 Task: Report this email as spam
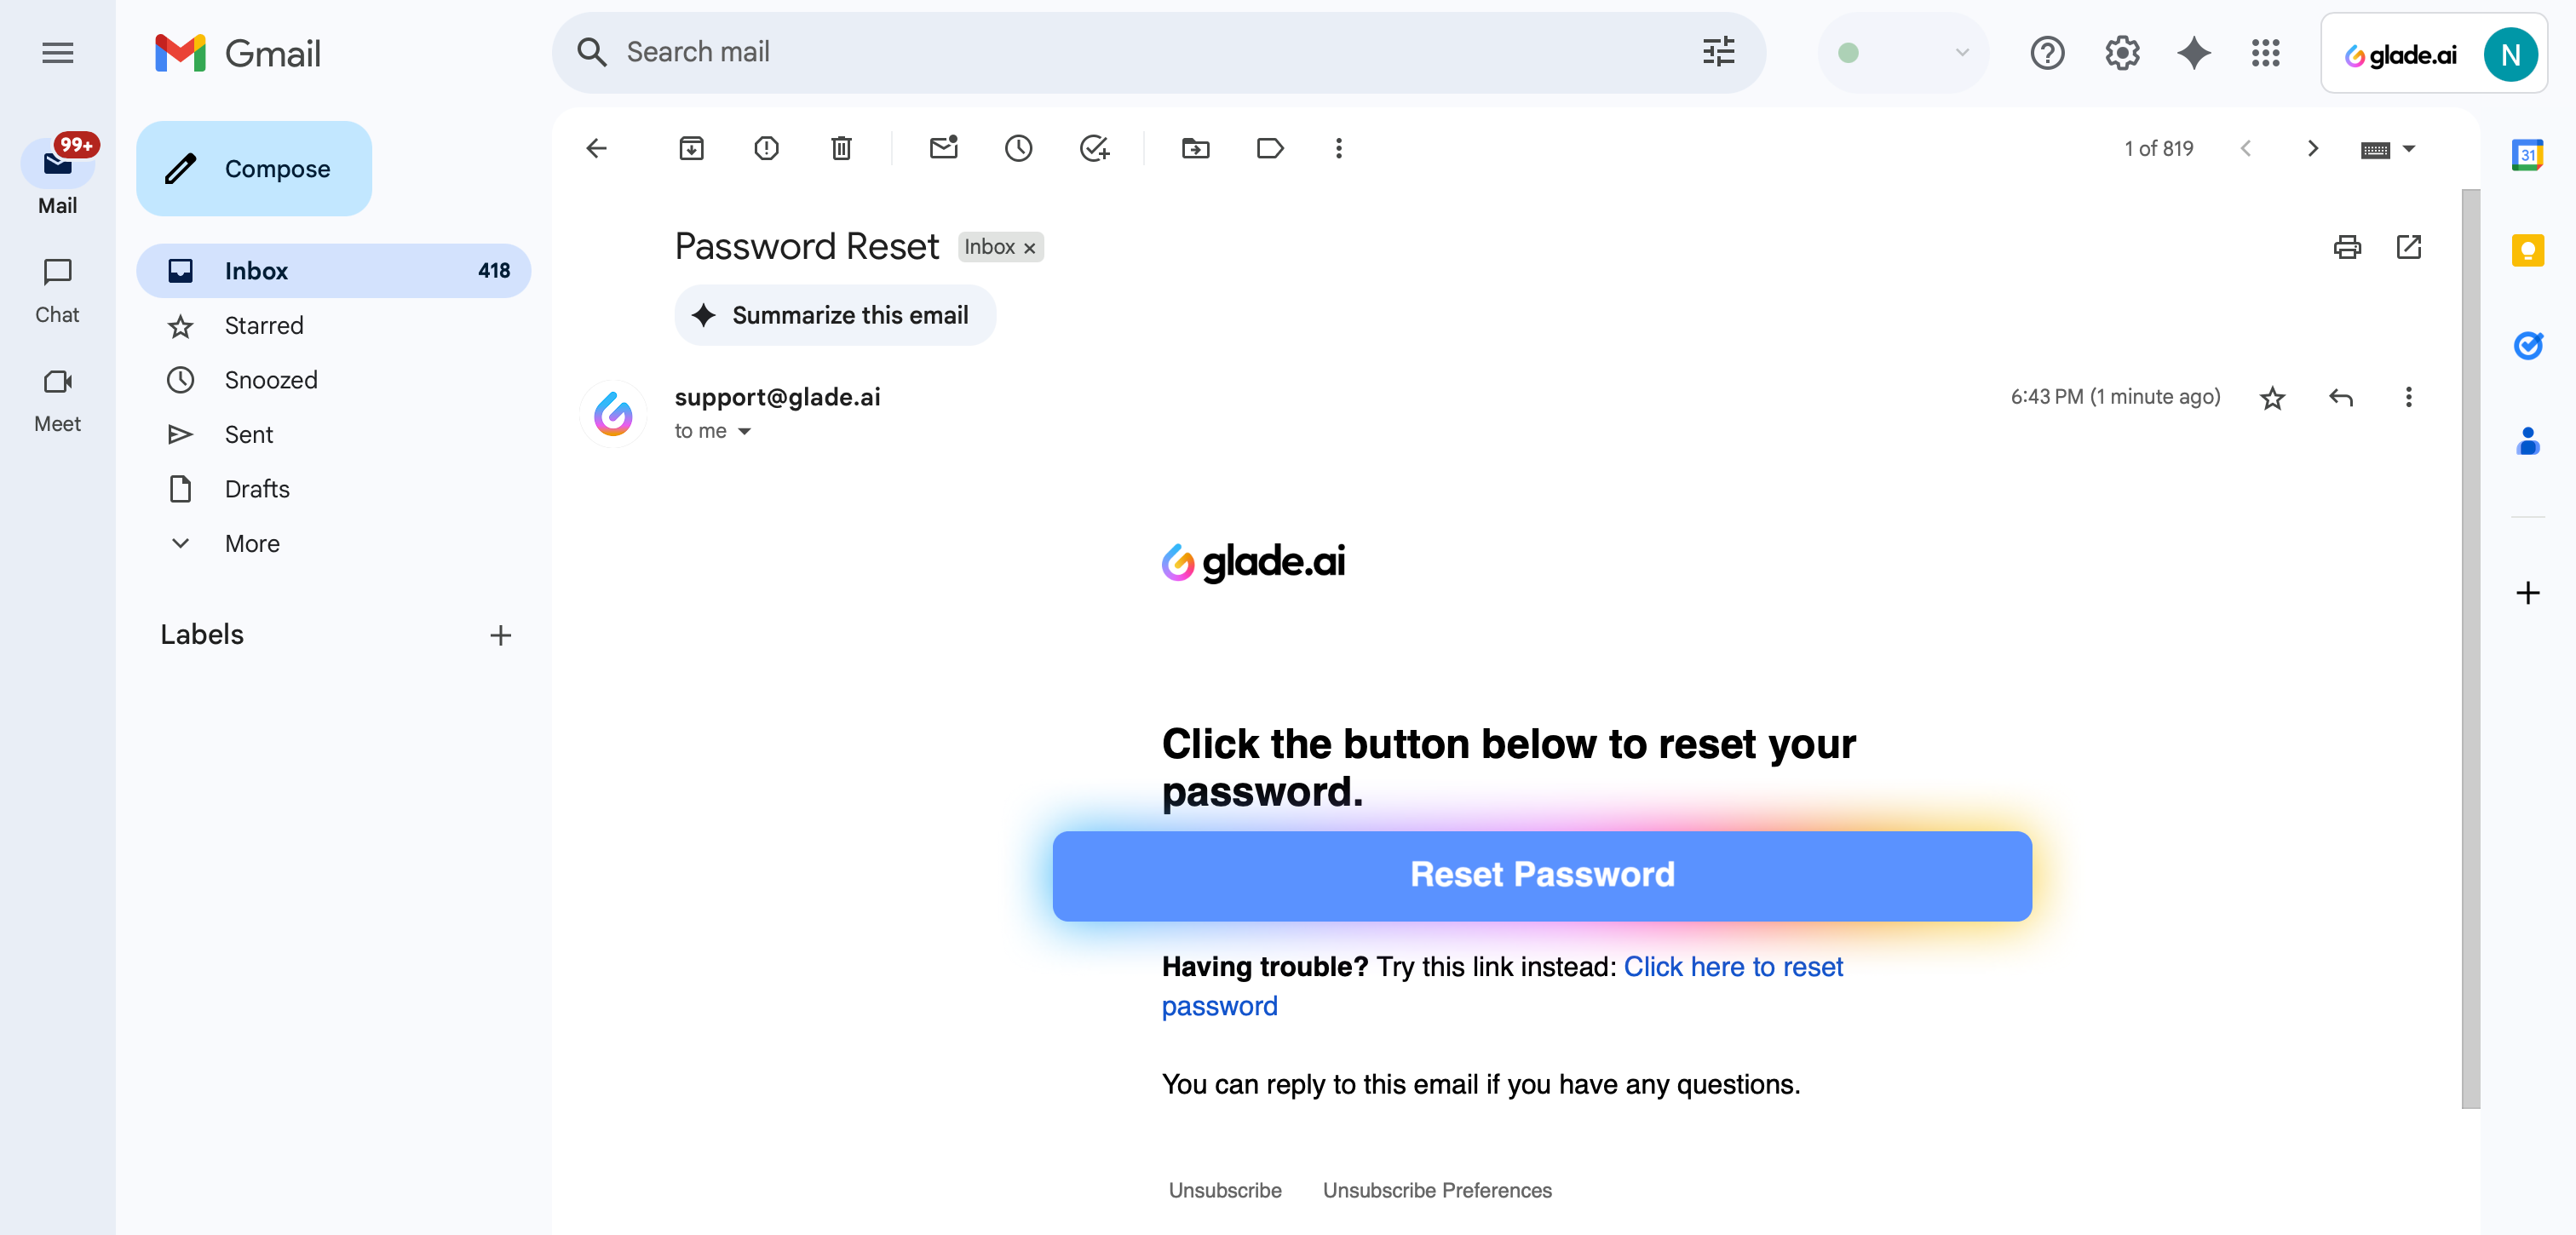766,149
